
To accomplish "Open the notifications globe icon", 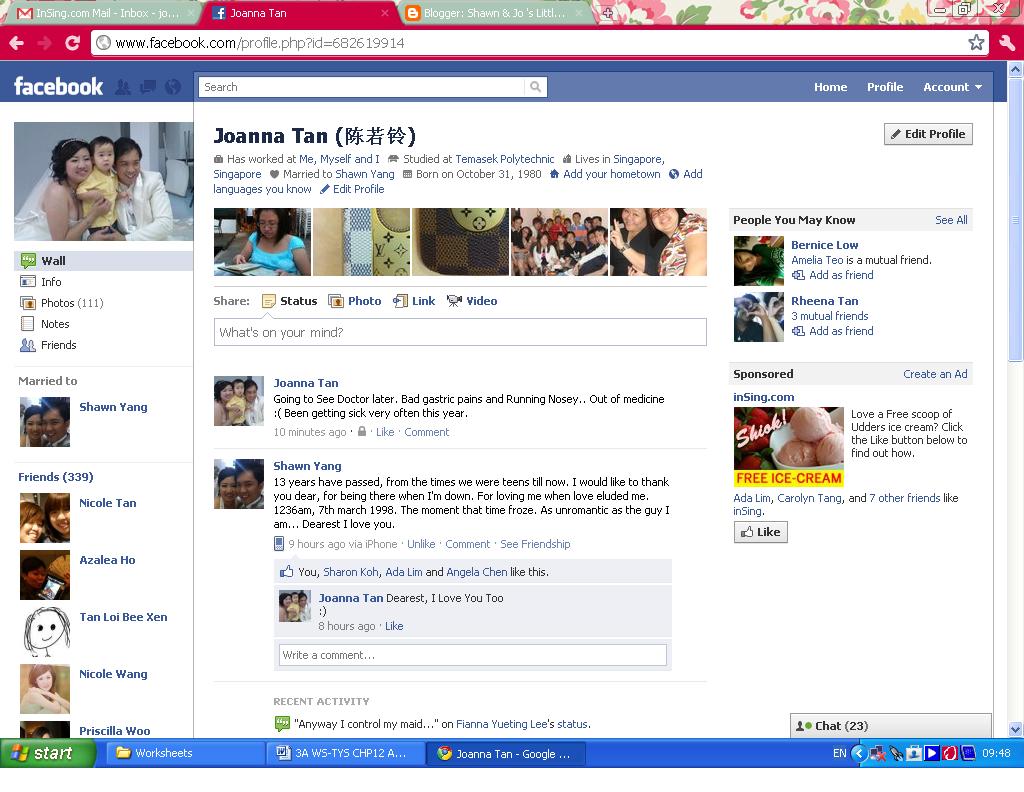I will coord(172,87).
